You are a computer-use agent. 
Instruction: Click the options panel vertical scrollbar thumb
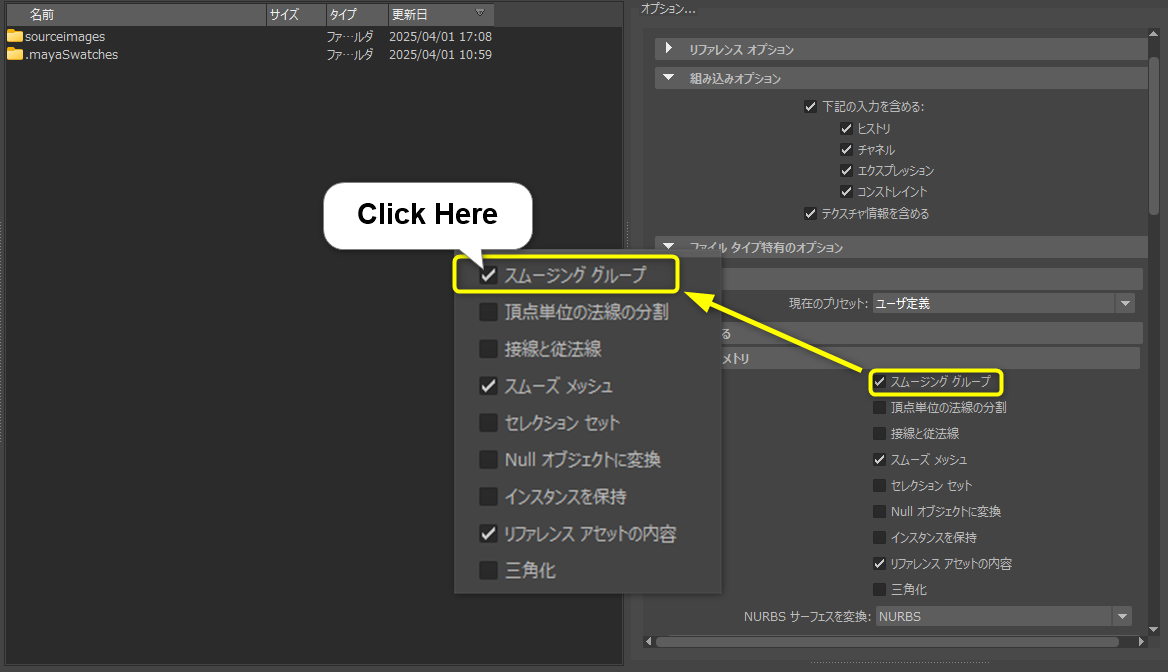[x=1154, y=134]
